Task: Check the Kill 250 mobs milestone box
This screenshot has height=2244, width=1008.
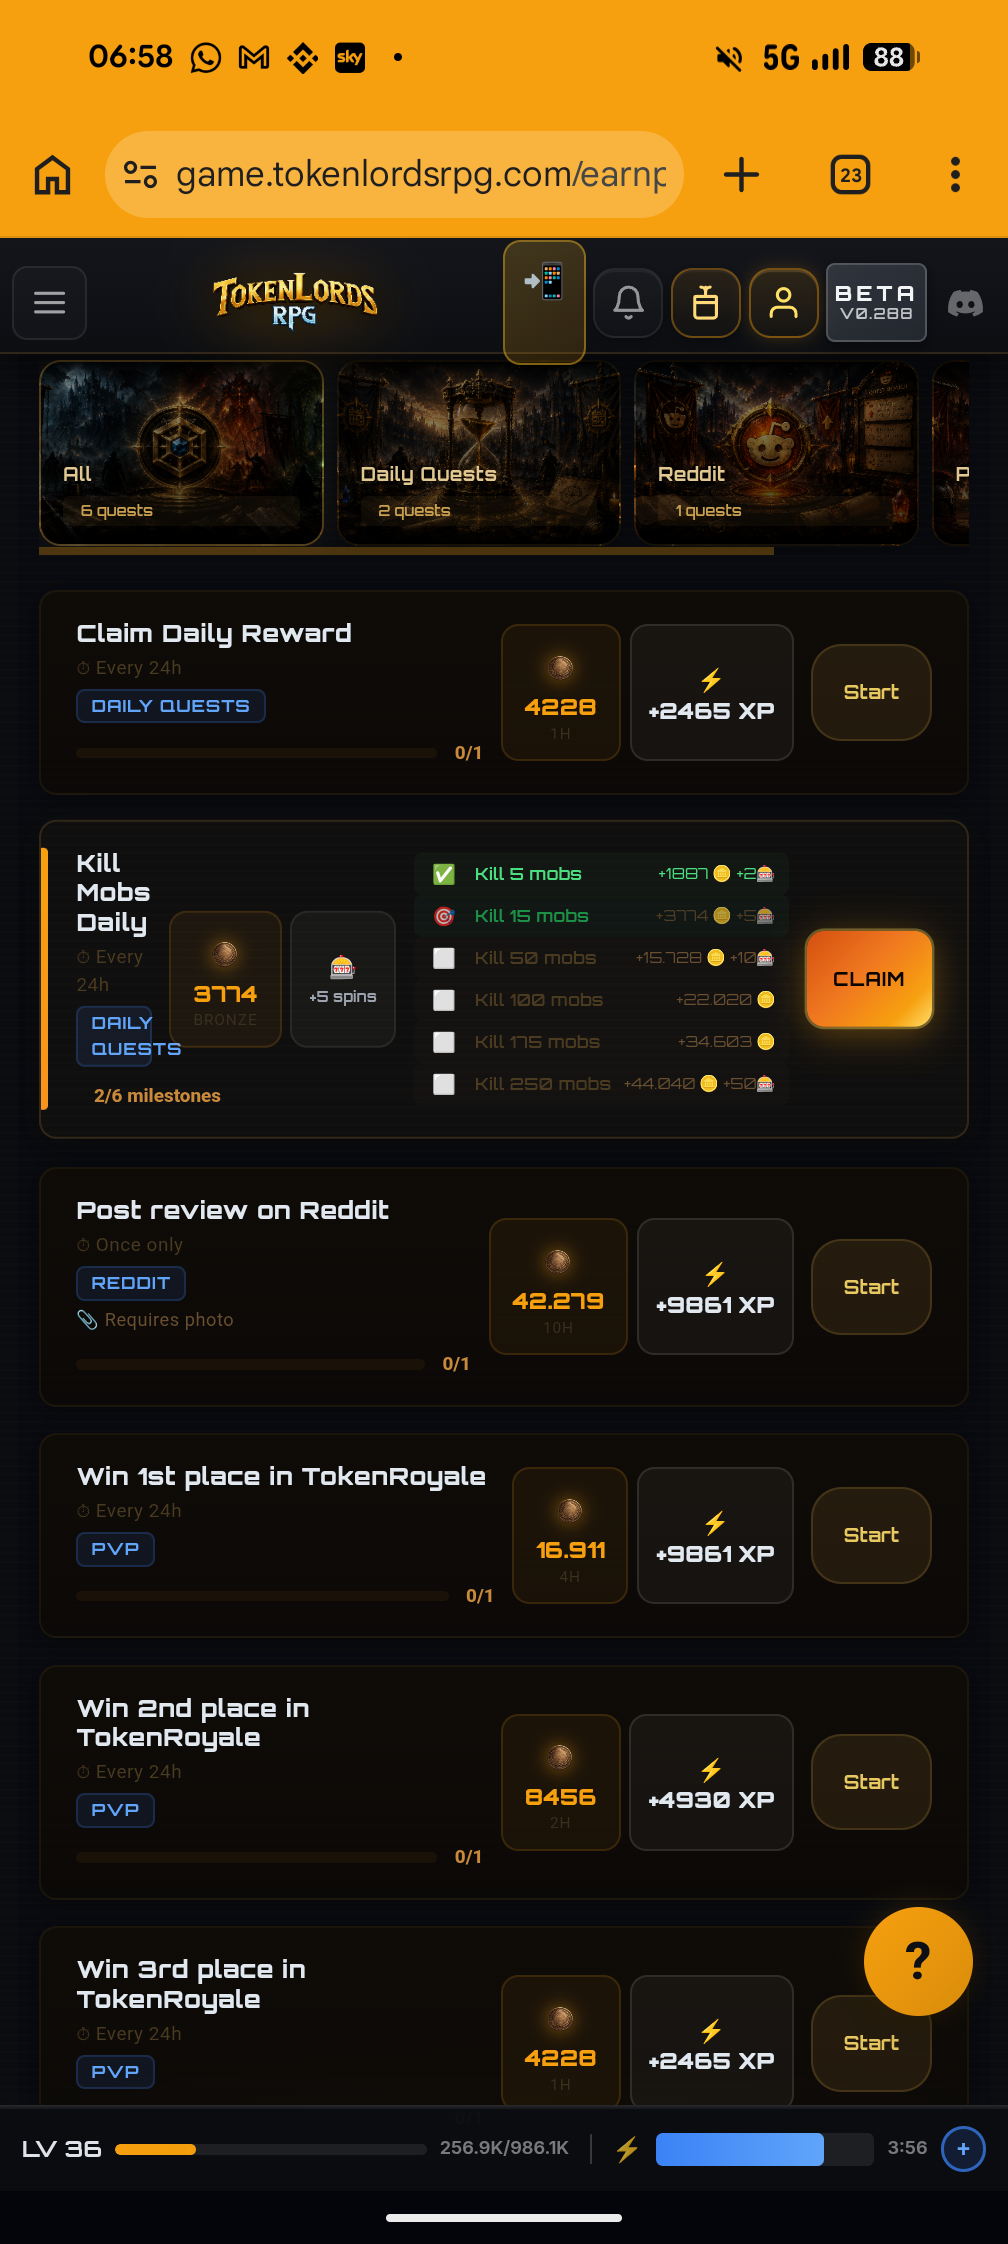Action: pos(444,1084)
